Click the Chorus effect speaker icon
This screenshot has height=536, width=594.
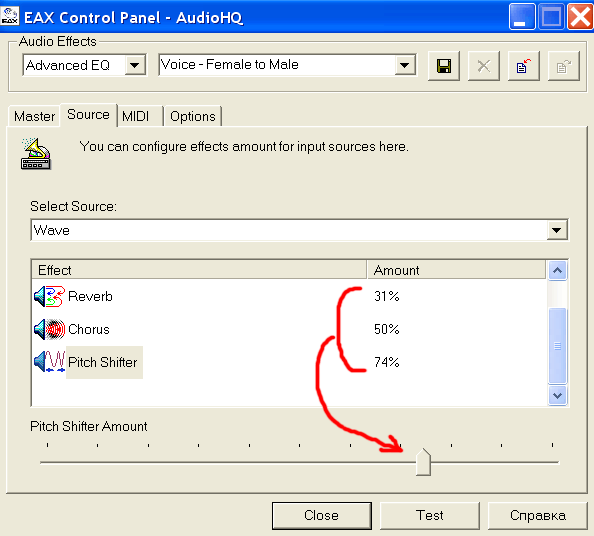49,329
